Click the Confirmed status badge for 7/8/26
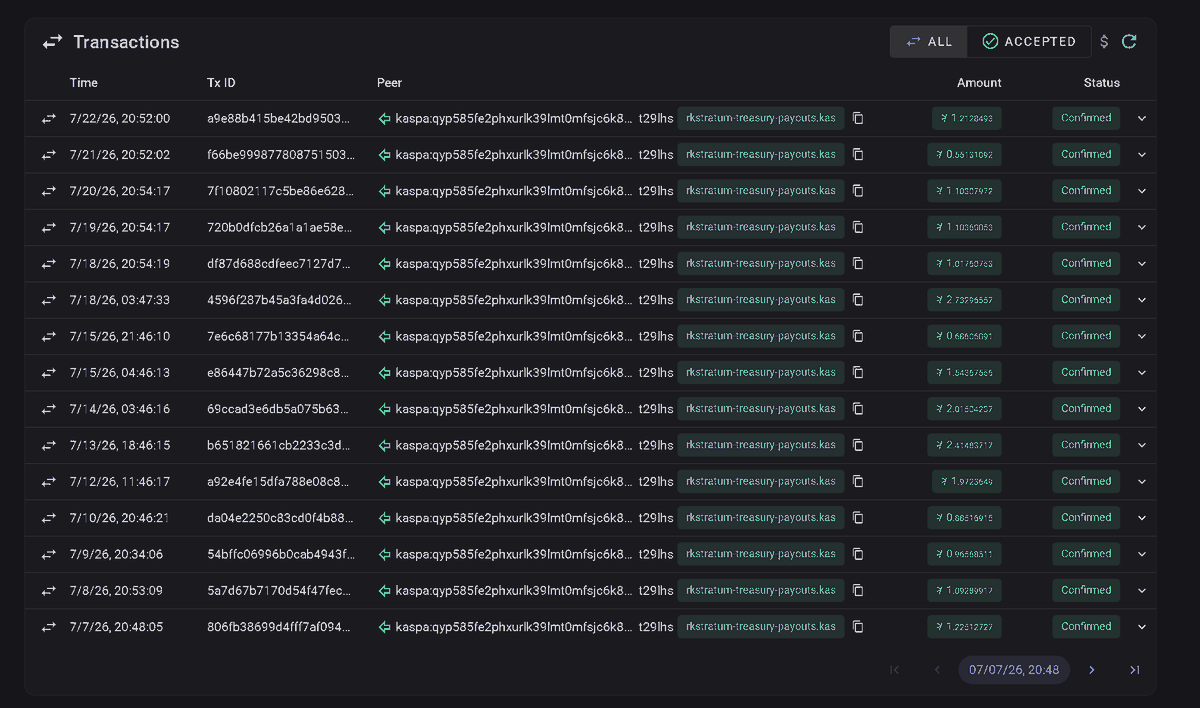This screenshot has width=1200, height=708. [1086, 590]
